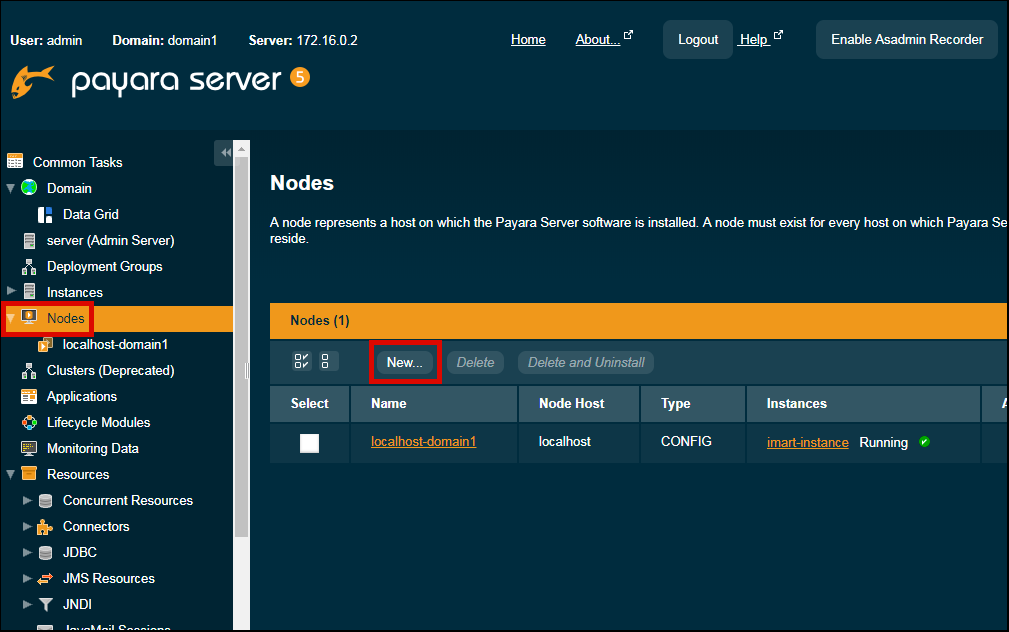Click the New node button
This screenshot has height=632, width=1009.
404,361
